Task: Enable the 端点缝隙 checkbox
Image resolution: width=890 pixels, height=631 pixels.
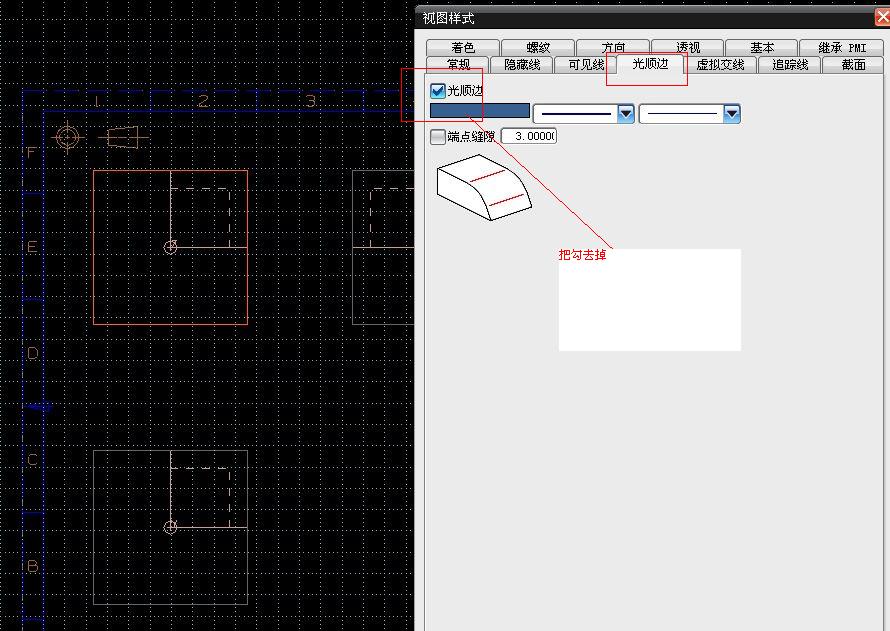Action: pos(438,137)
